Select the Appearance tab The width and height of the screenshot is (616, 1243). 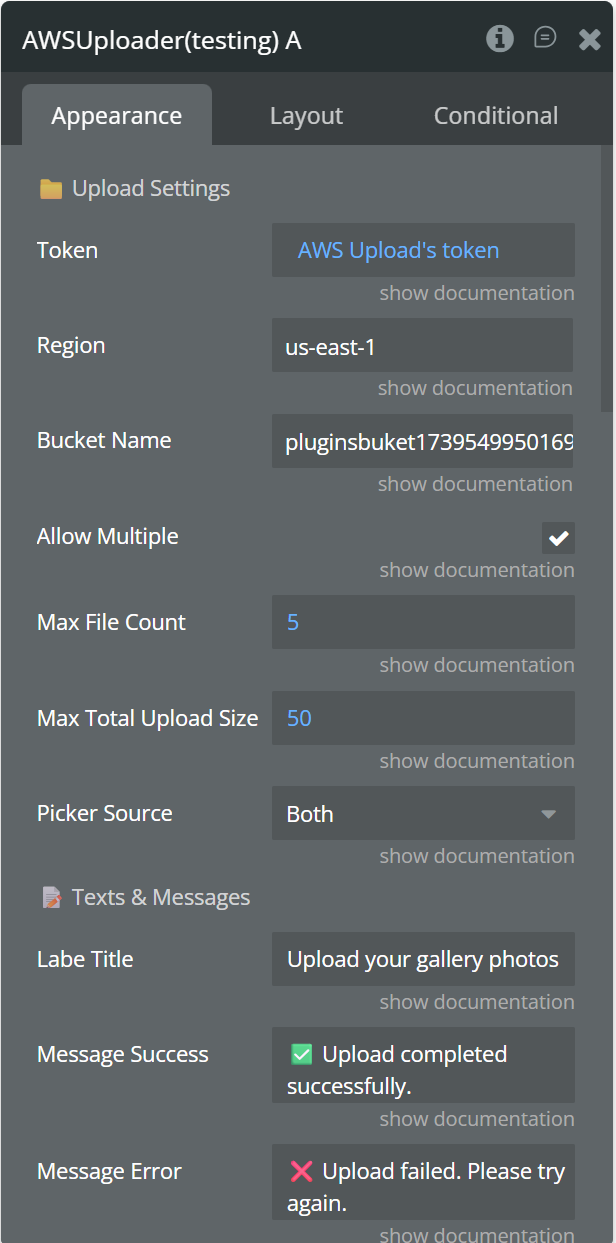pyautogui.click(x=116, y=116)
